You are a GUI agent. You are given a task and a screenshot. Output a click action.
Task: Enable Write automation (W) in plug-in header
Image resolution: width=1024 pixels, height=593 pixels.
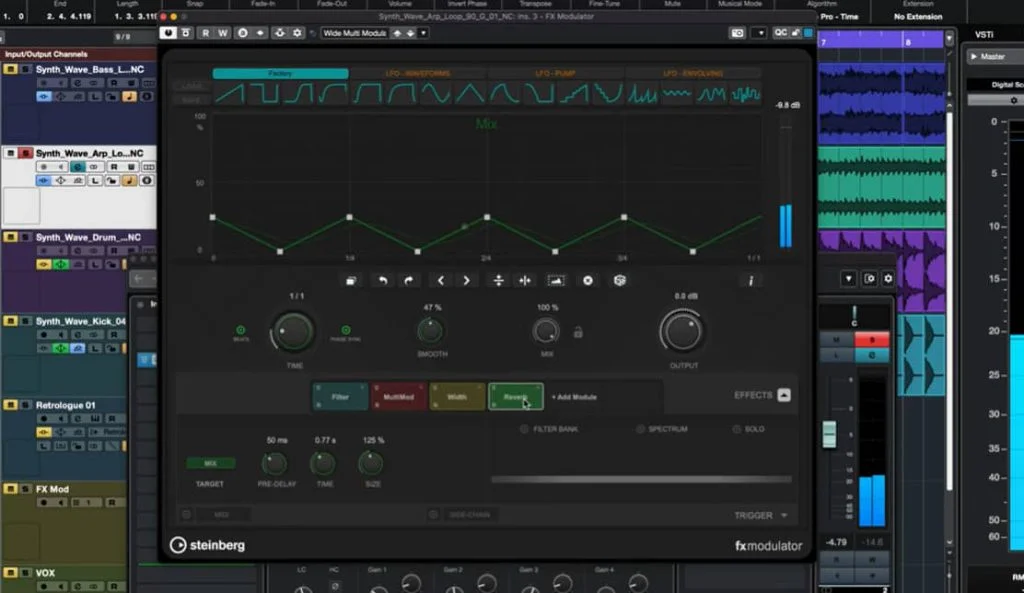coord(223,33)
